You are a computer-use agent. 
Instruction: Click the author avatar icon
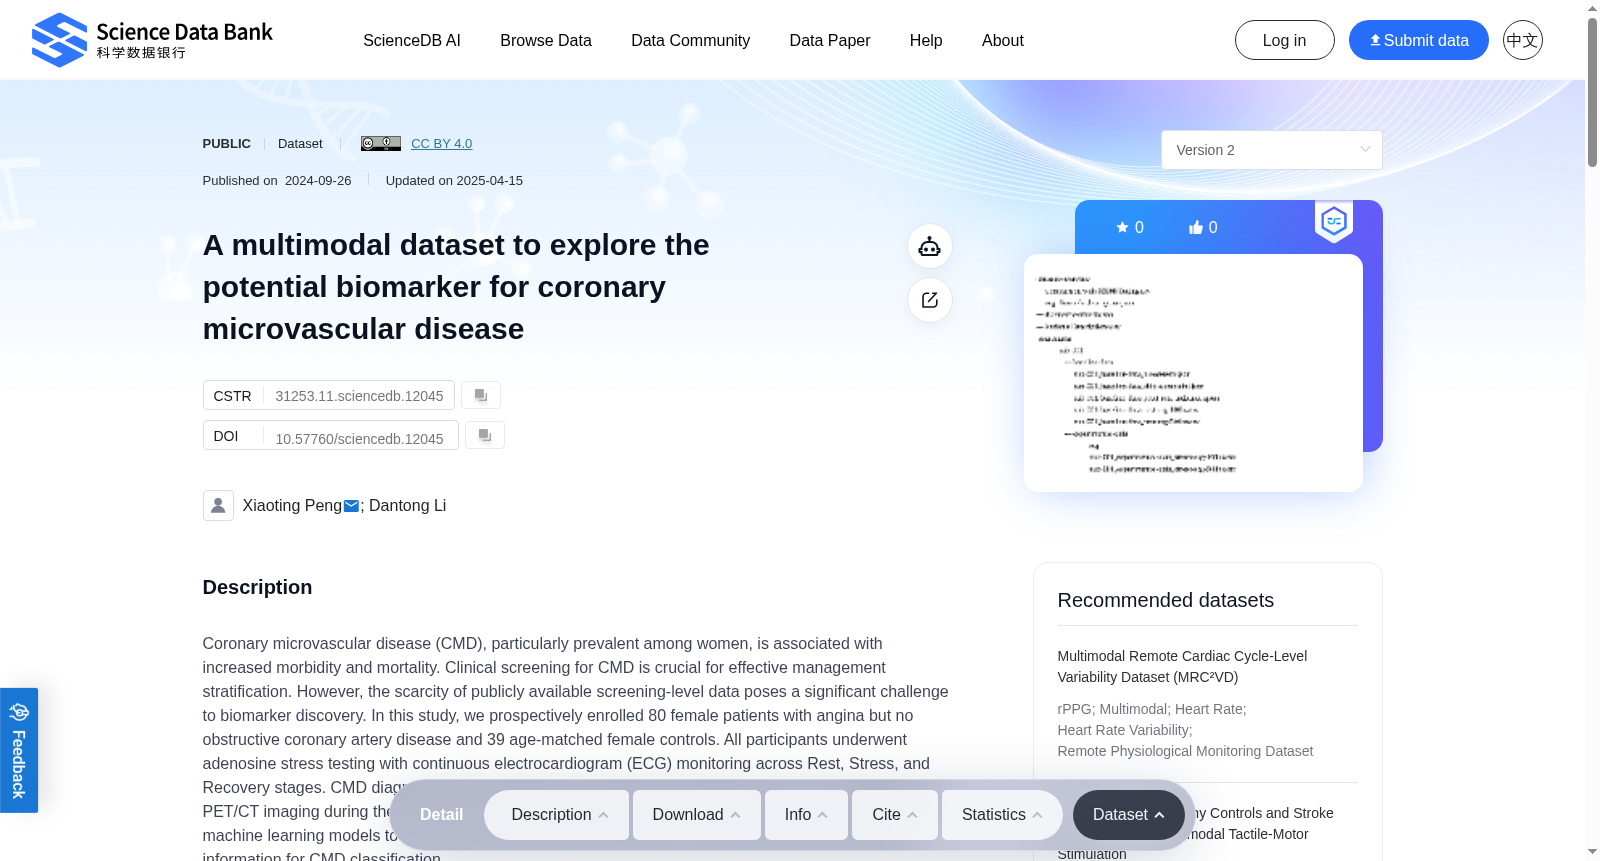[x=218, y=505]
